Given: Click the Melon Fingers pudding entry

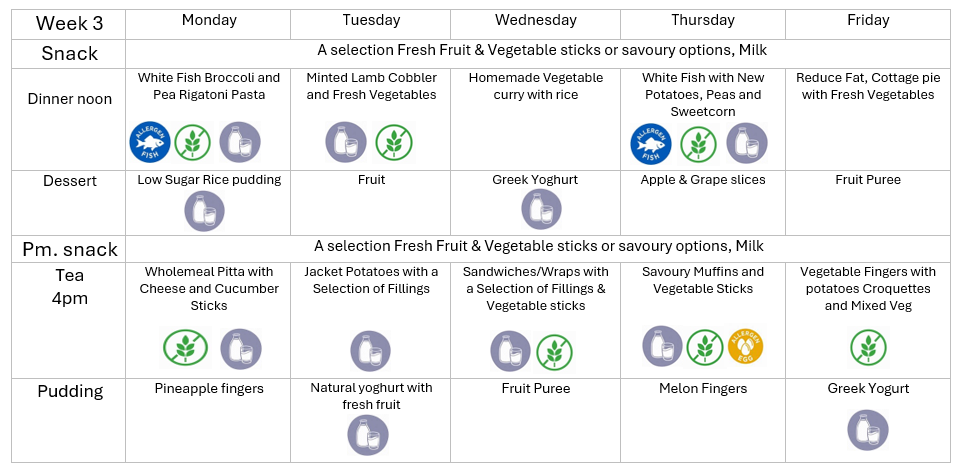Looking at the screenshot, I should 703,388.
